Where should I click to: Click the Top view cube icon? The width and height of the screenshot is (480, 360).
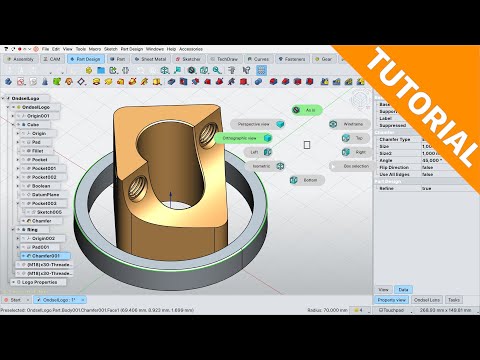click(x=346, y=138)
